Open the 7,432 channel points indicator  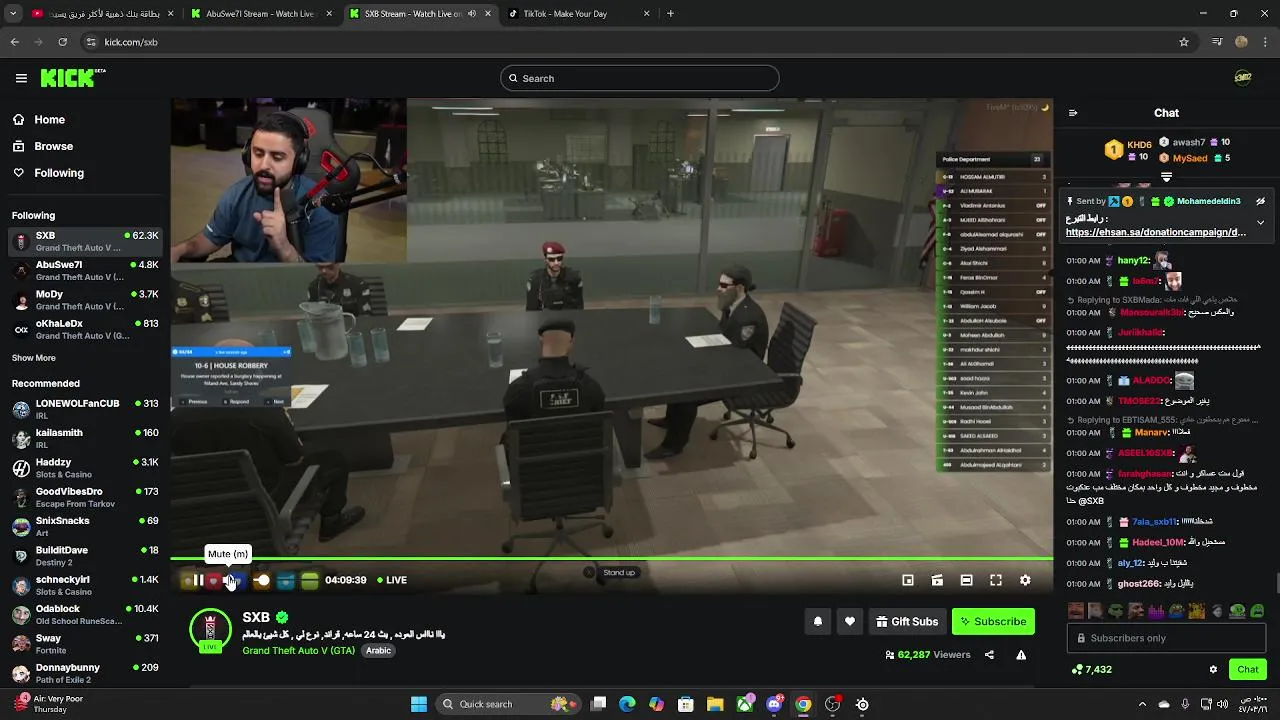point(1092,669)
